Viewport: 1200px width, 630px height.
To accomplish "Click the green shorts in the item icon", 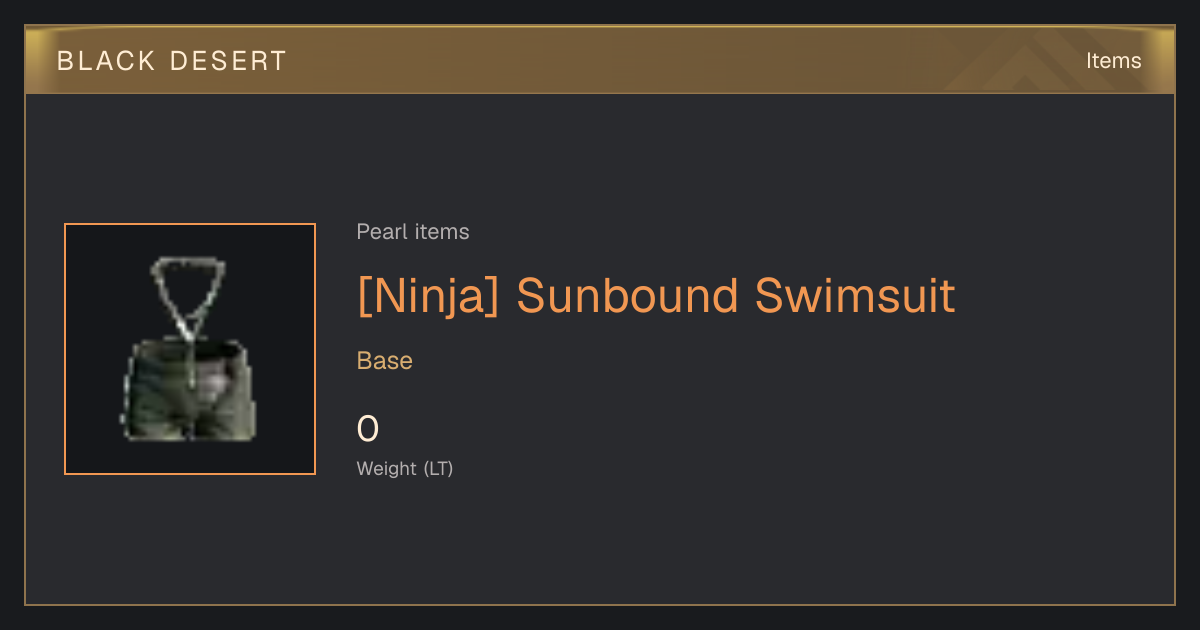I will pyautogui.click(x=189, y=390).
